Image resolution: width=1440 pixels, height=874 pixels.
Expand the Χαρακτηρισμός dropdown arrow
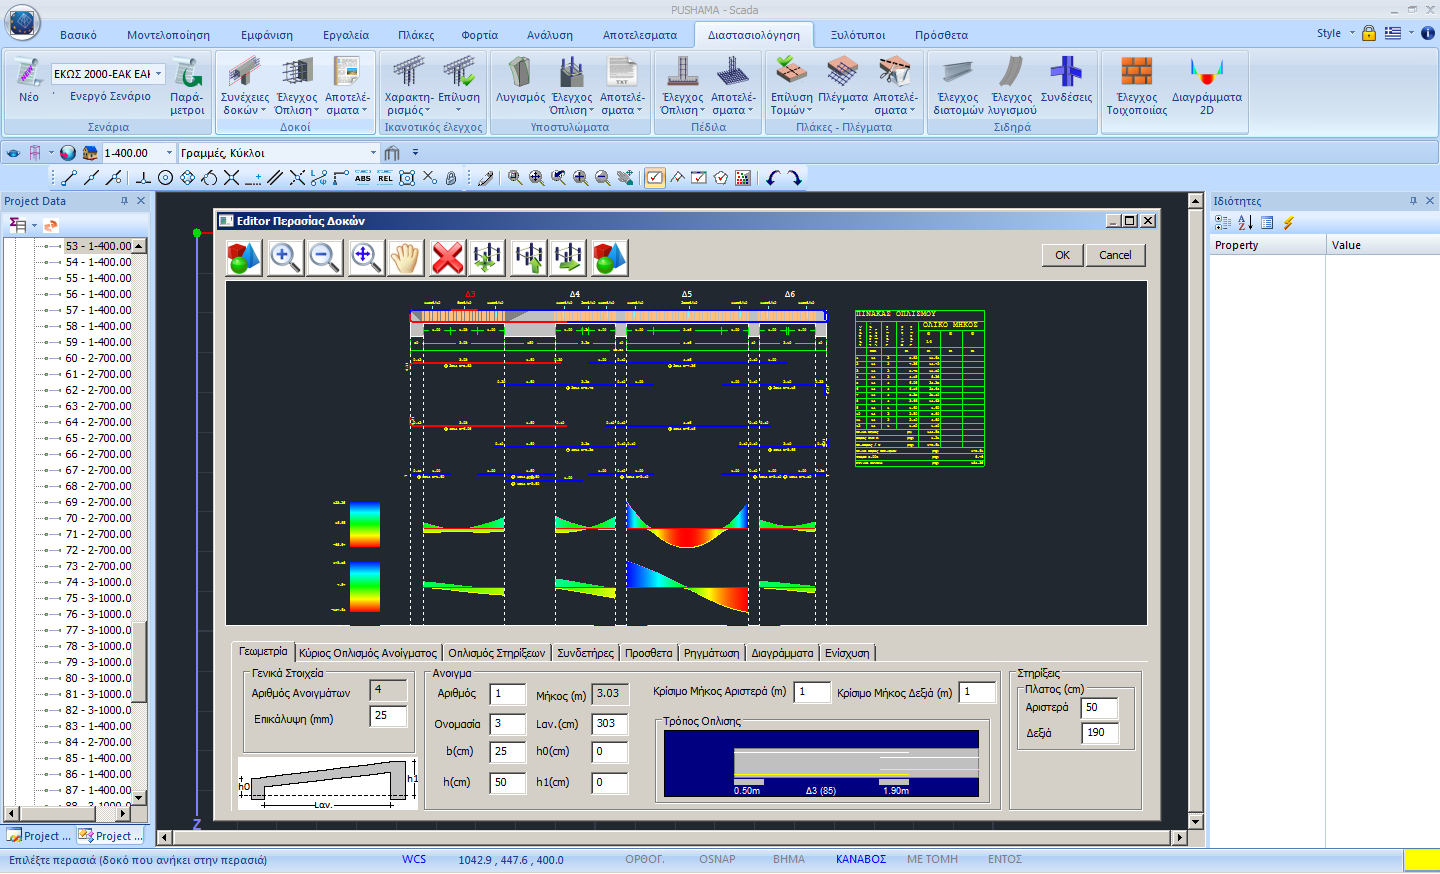(428, 111)
